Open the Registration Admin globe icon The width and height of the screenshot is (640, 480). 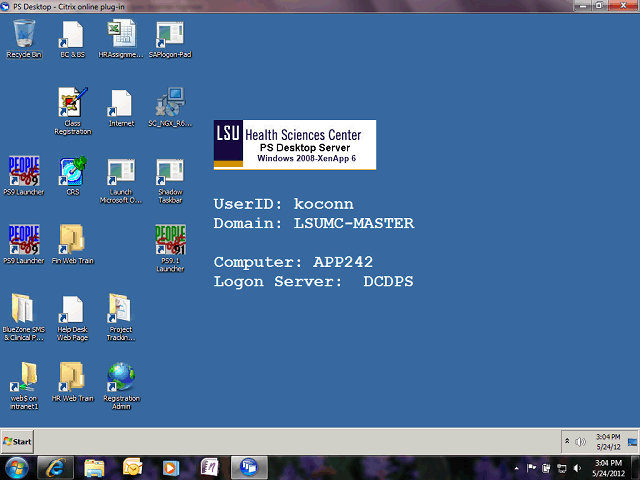[121, 386]
